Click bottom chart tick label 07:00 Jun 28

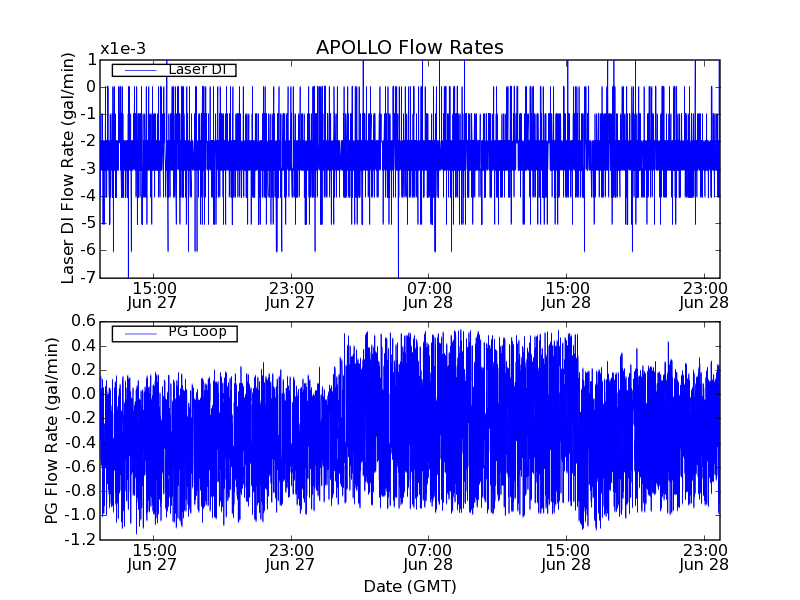[428, 558]
